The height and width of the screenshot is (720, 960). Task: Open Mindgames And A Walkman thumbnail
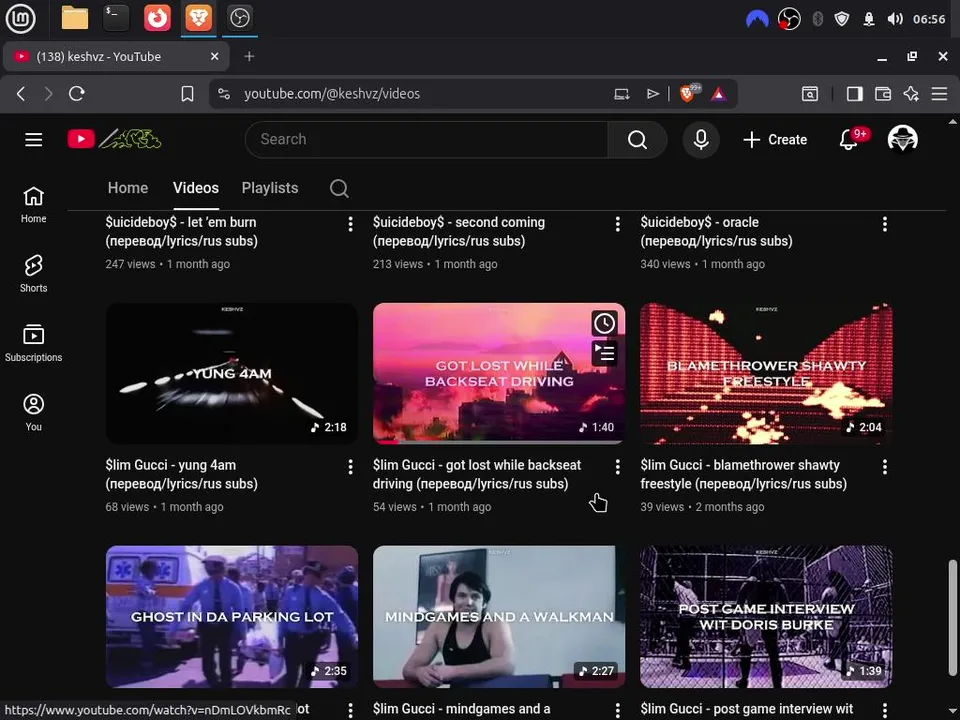point(499,617)
